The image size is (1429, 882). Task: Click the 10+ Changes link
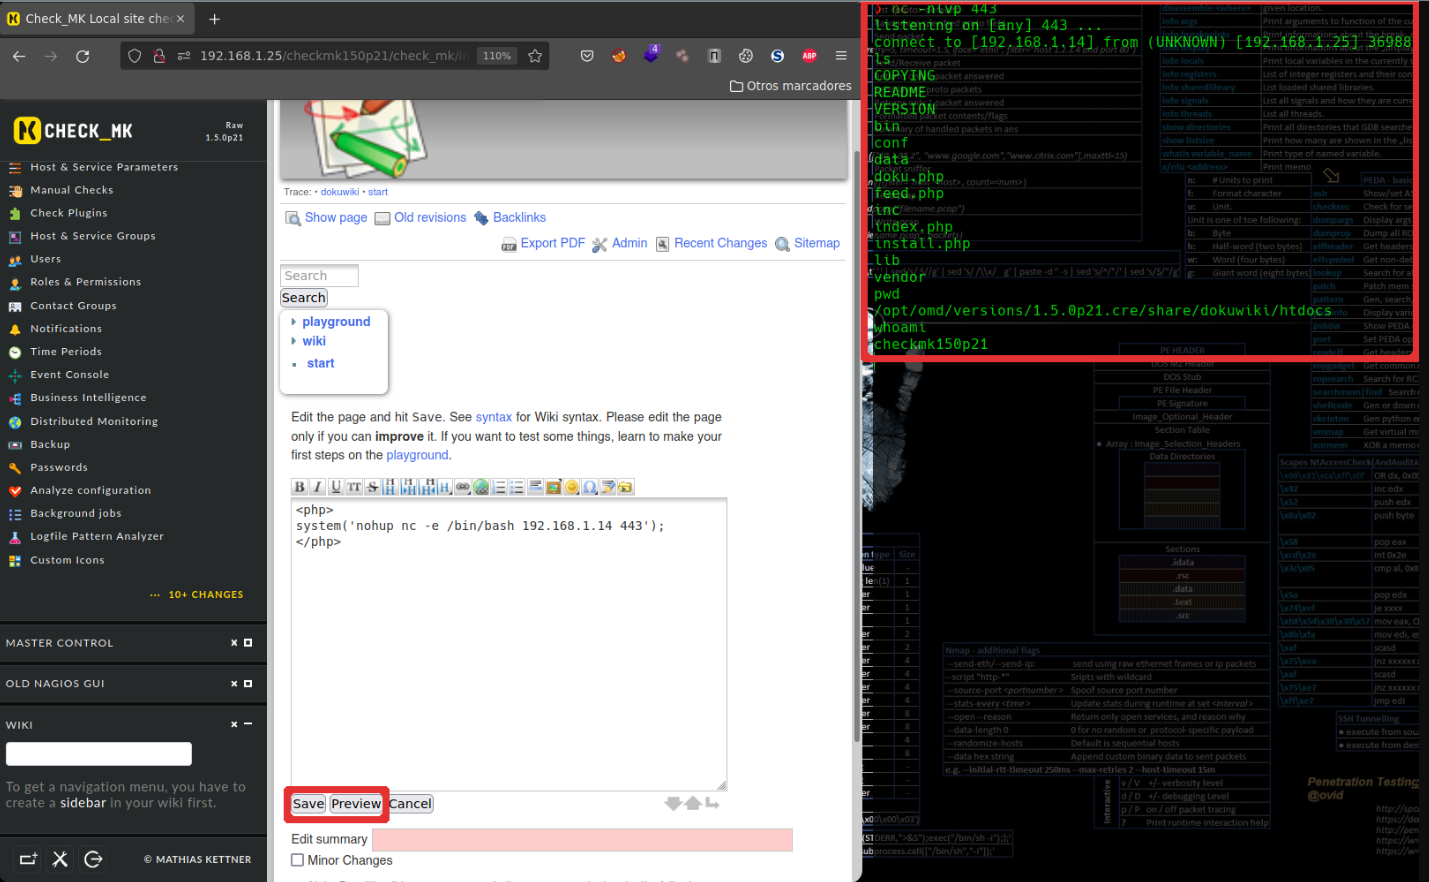(206, 595)
